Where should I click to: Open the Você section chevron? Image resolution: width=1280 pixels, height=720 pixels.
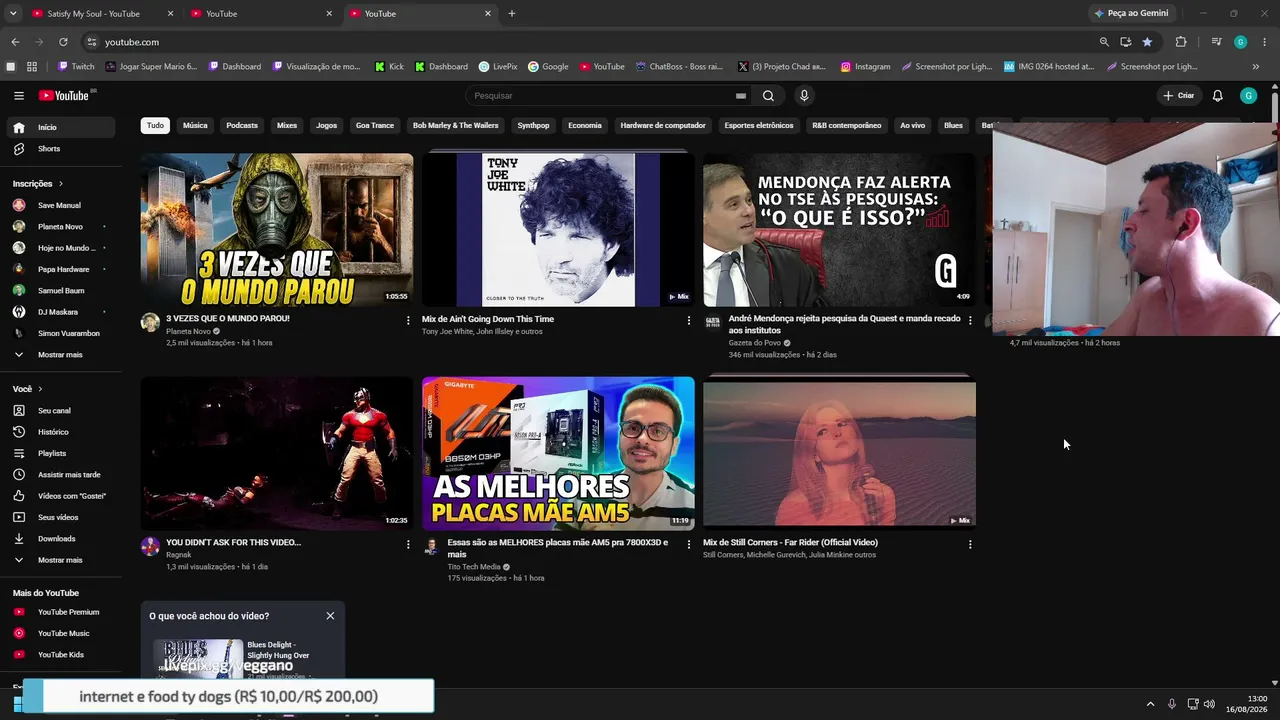tap(40, 389)
